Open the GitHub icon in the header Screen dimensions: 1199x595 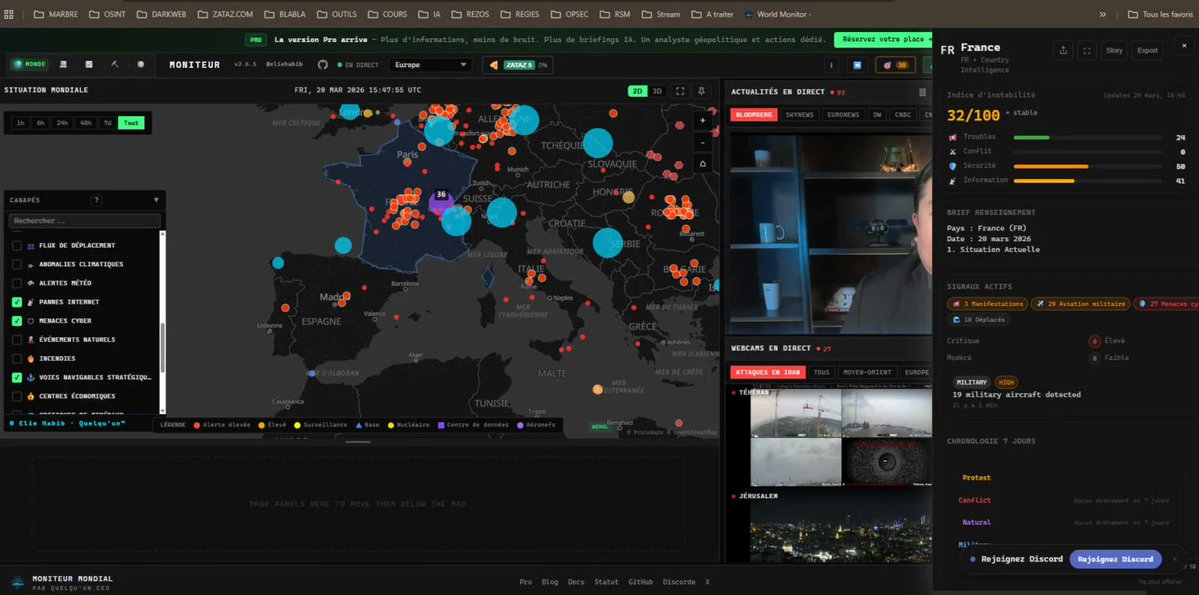pyautogui.click(x=323, y=65)
